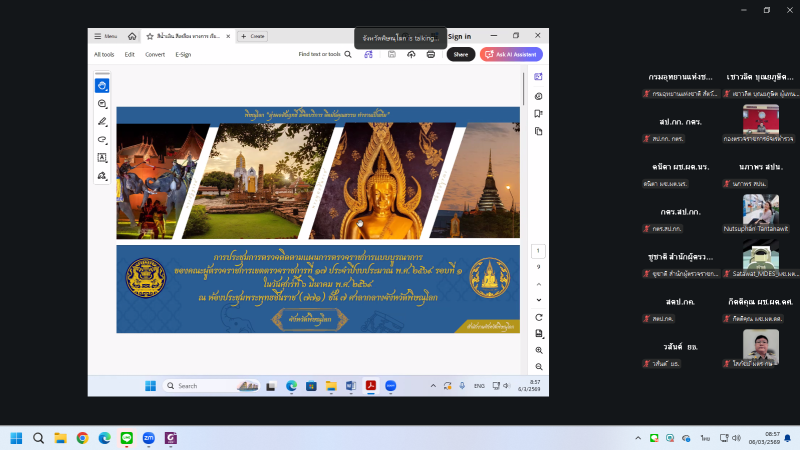Go to previous page using up chevron
The width and height of the screenshot is (800, 450).
(538, 282)
